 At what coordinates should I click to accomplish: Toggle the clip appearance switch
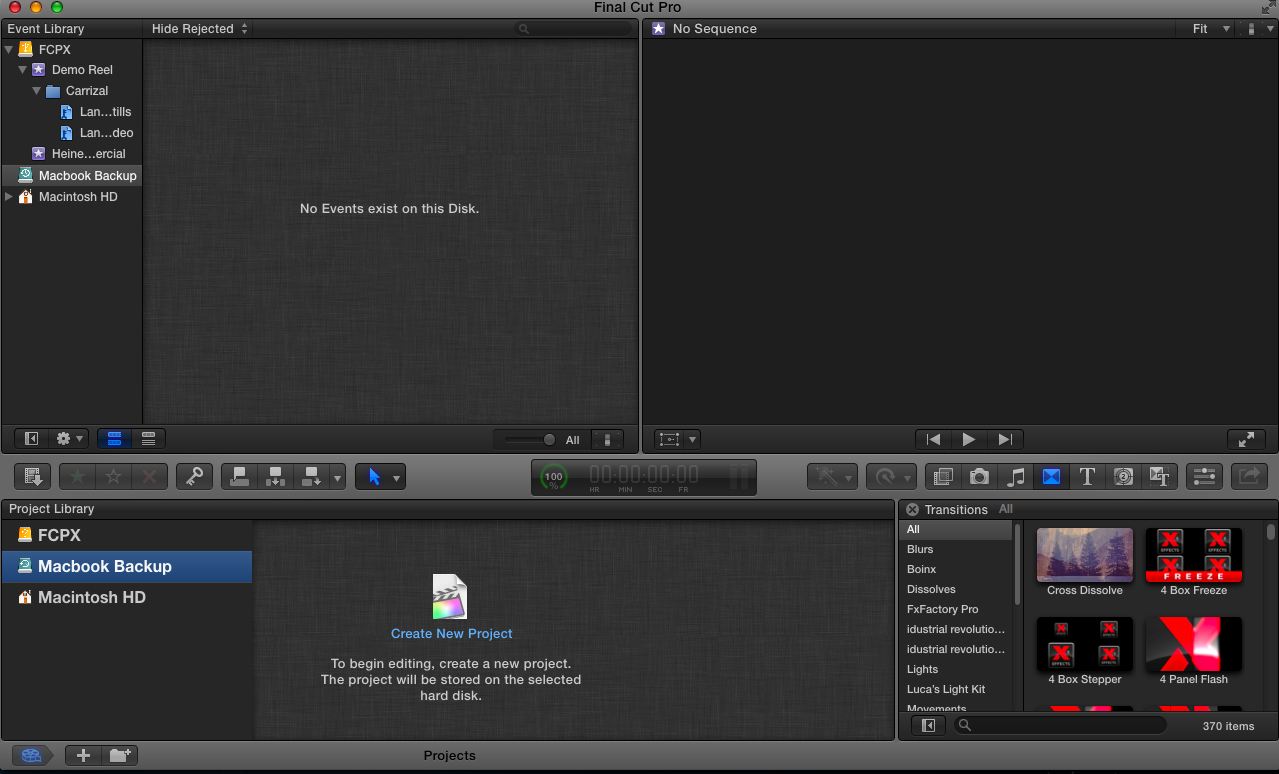click(607, 440)
